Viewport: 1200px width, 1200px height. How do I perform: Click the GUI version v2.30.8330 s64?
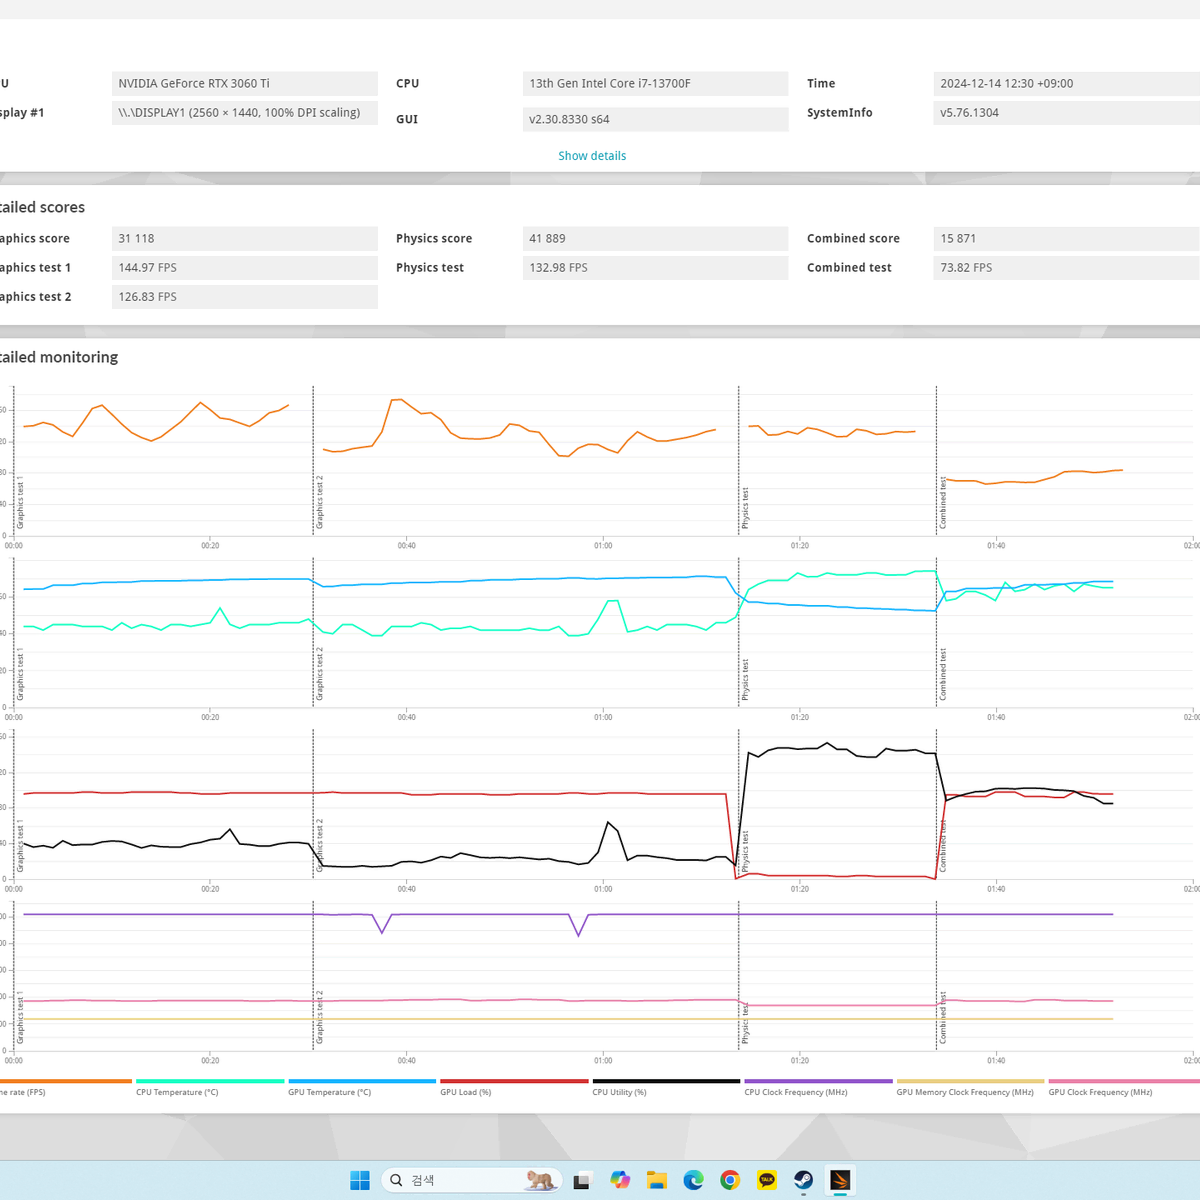click(x=655, y=119)
